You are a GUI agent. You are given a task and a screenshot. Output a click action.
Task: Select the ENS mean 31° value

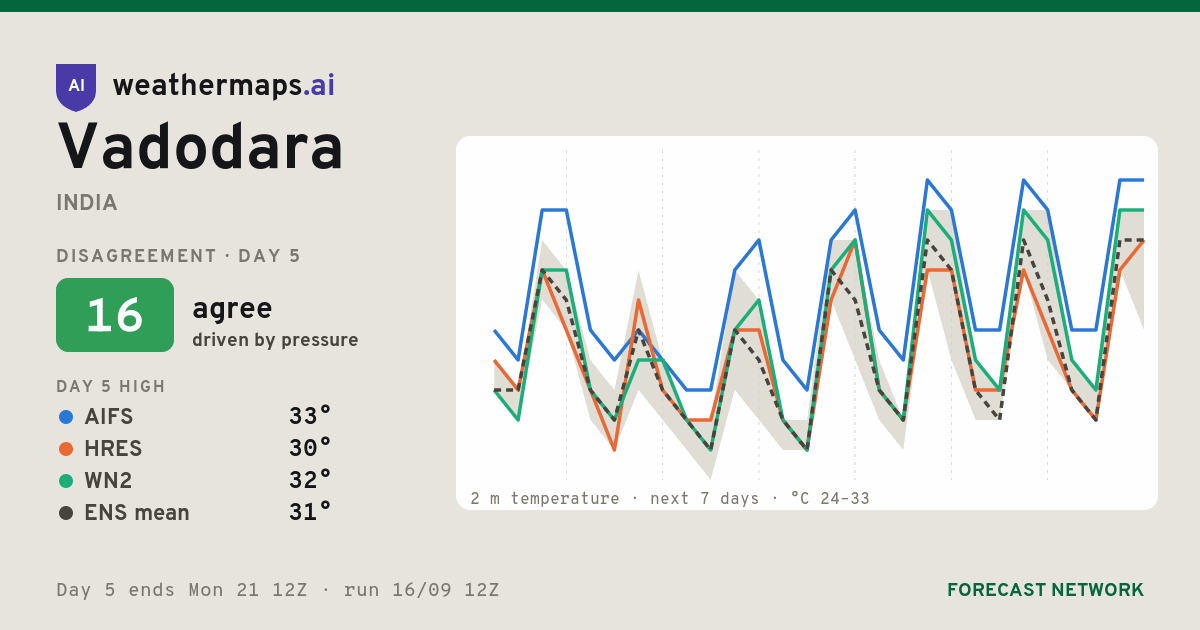pyautogui.click(x=310, y=512)
